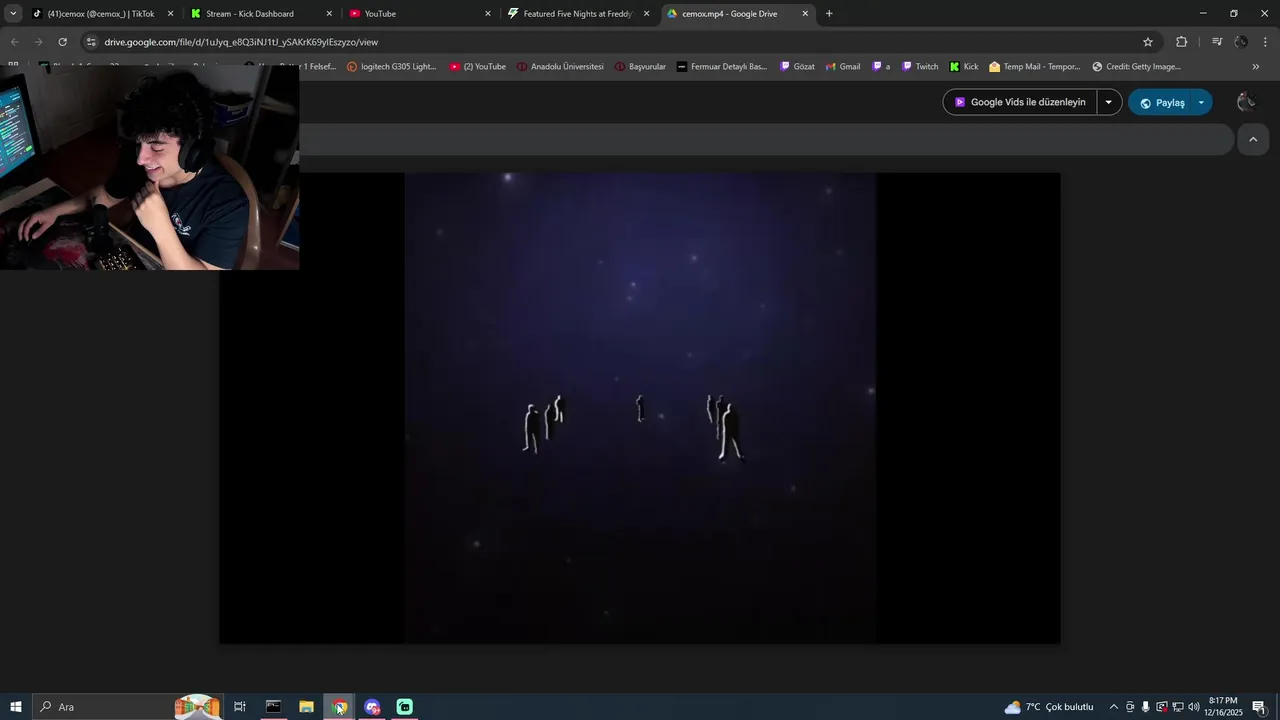View site information icon in address bar

pos(91,42)
